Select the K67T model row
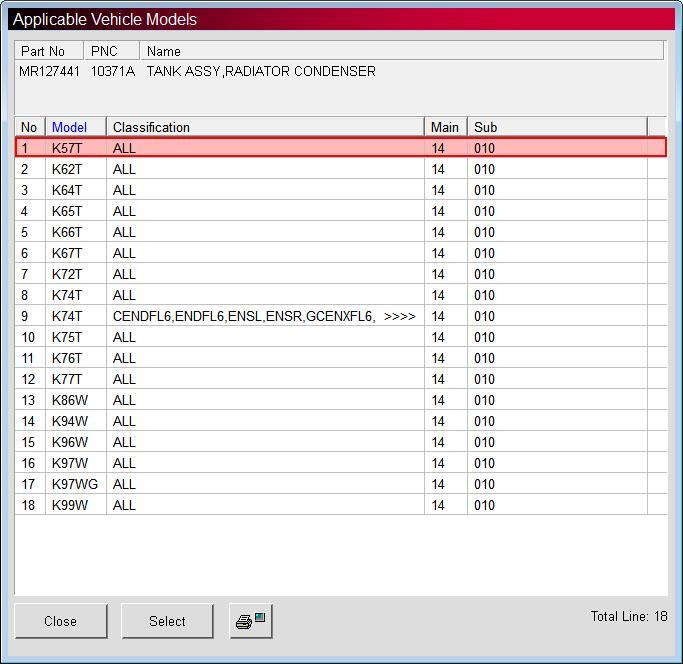The width and height of the screenshot is (683, 664). coord(341,253)
